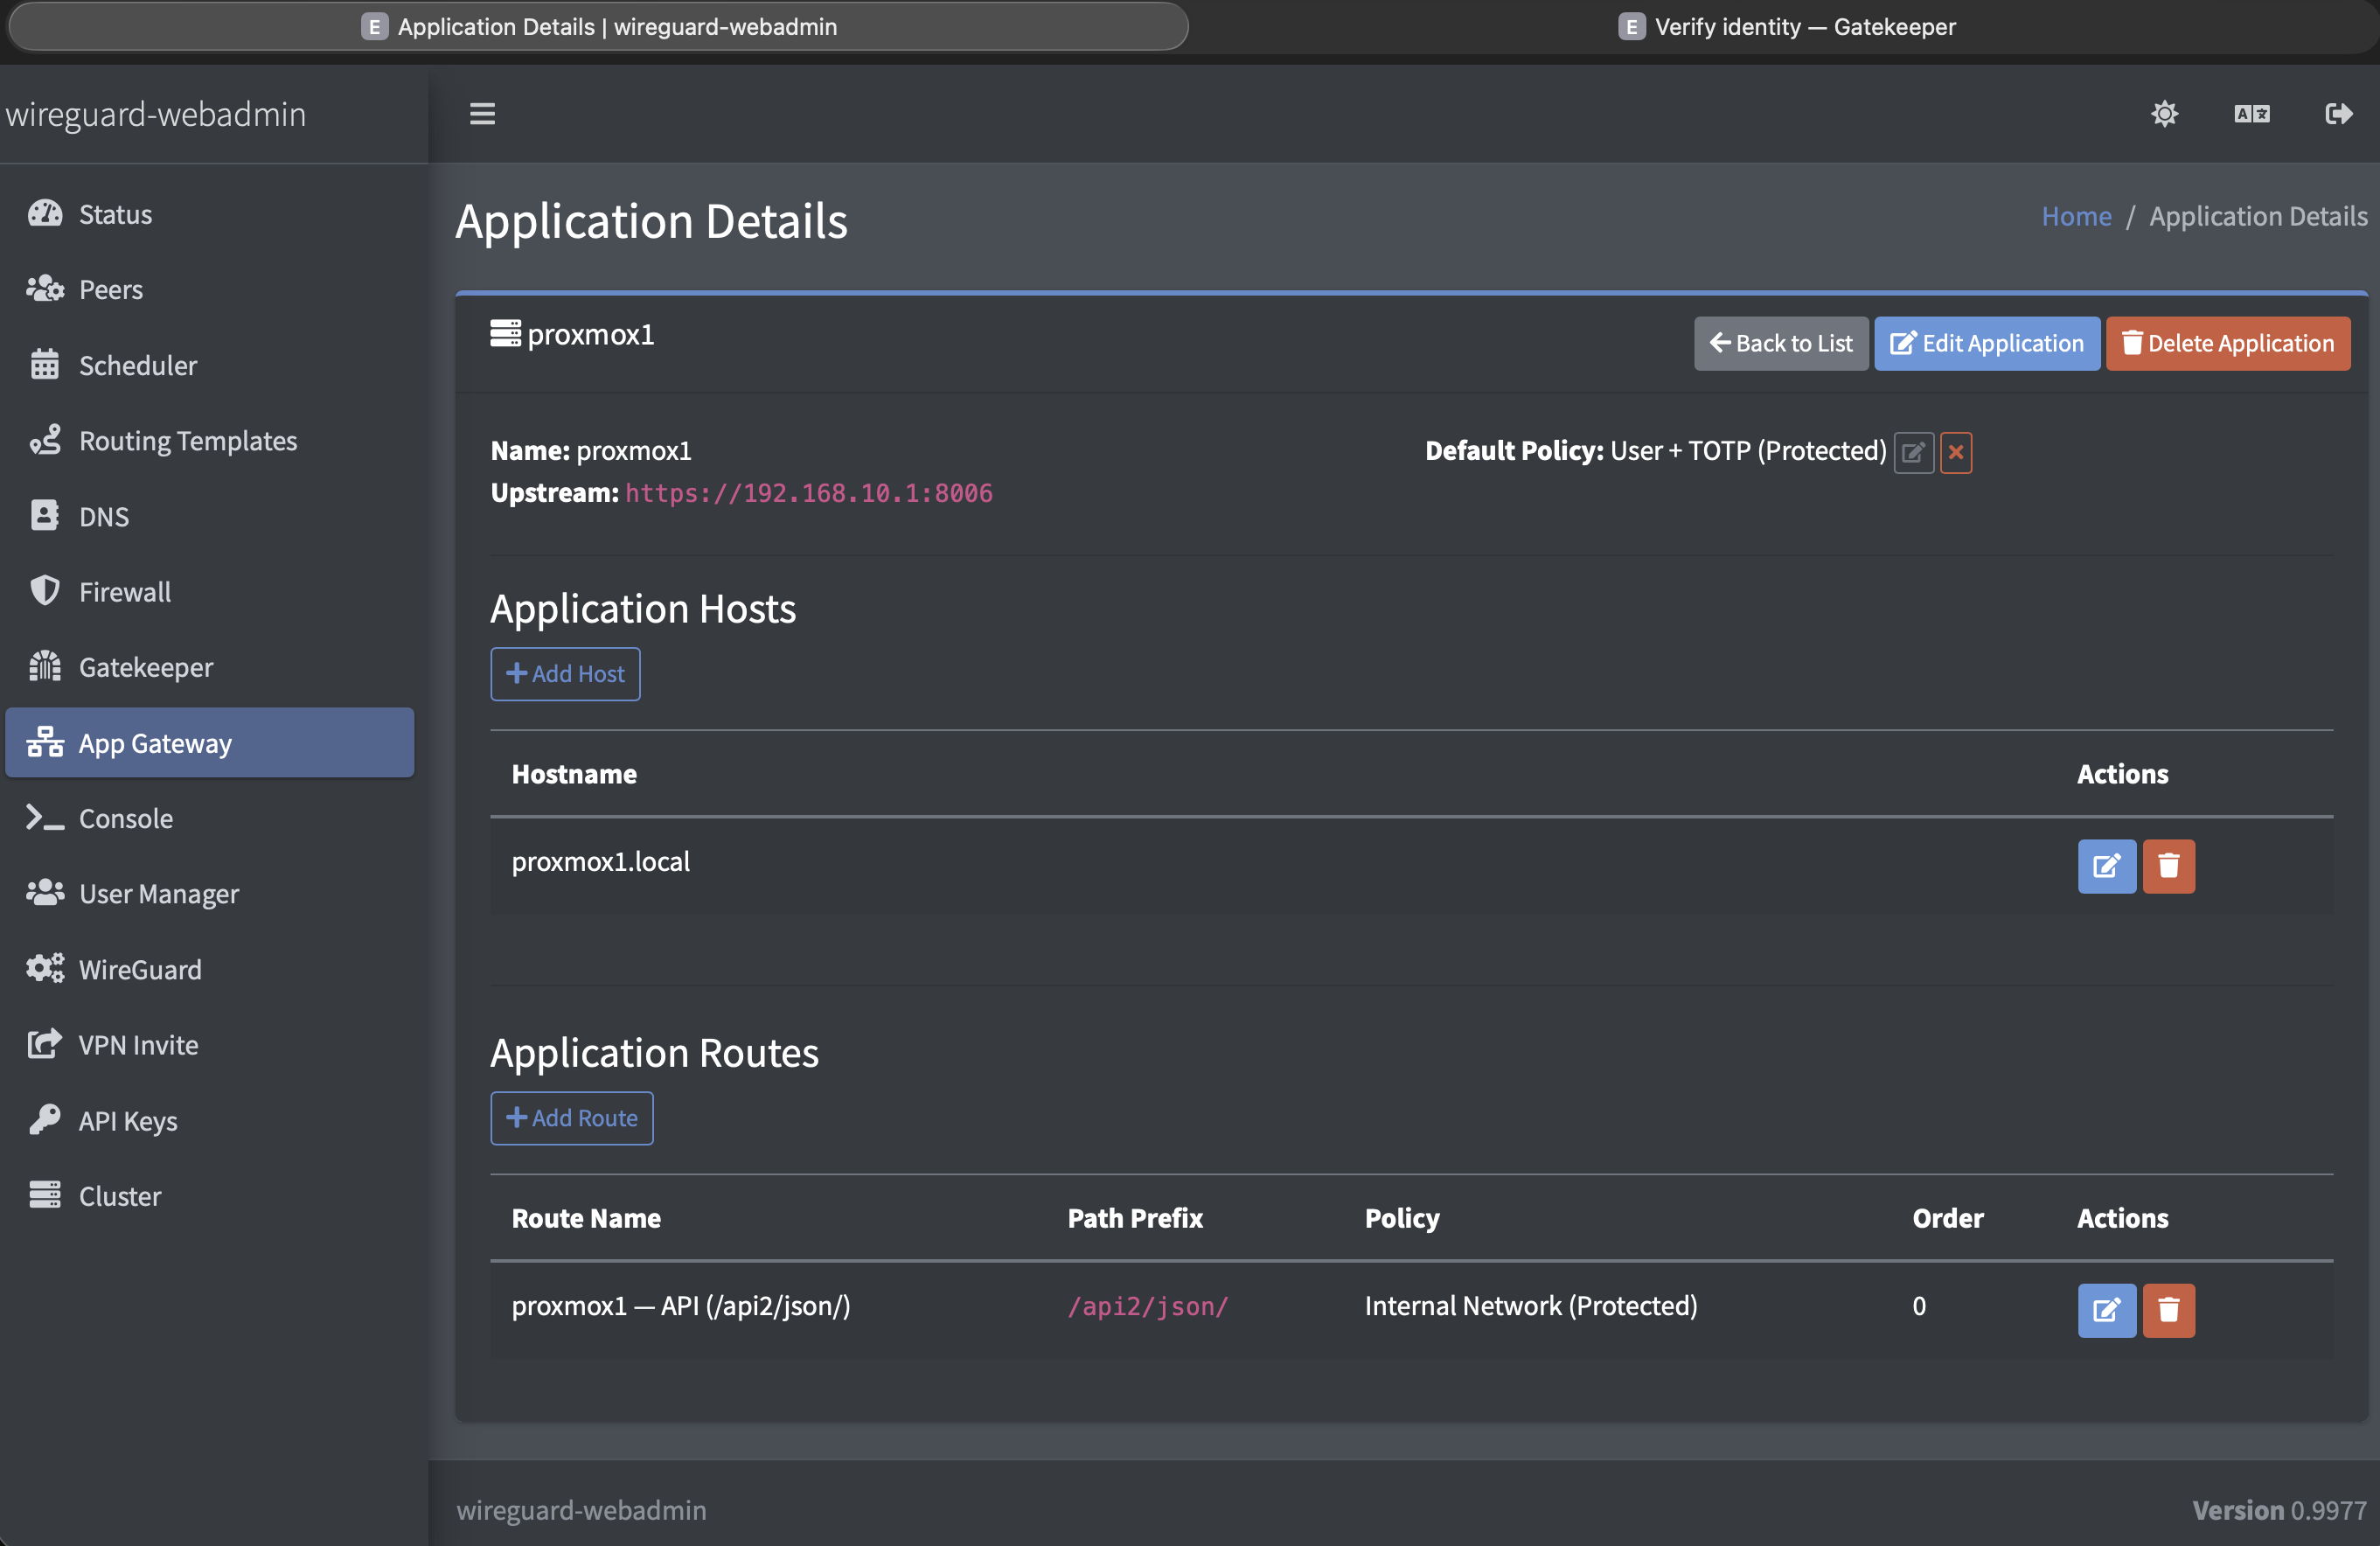2380x1546 pixels.
Task: Delete the proxmox1 API route via trash icon
Action: [x=2168, y=1310]
